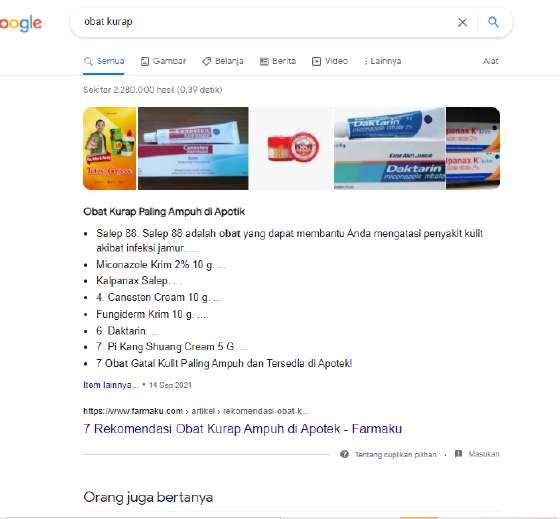Click the Masukan feedback flag icon

[459, 454]
